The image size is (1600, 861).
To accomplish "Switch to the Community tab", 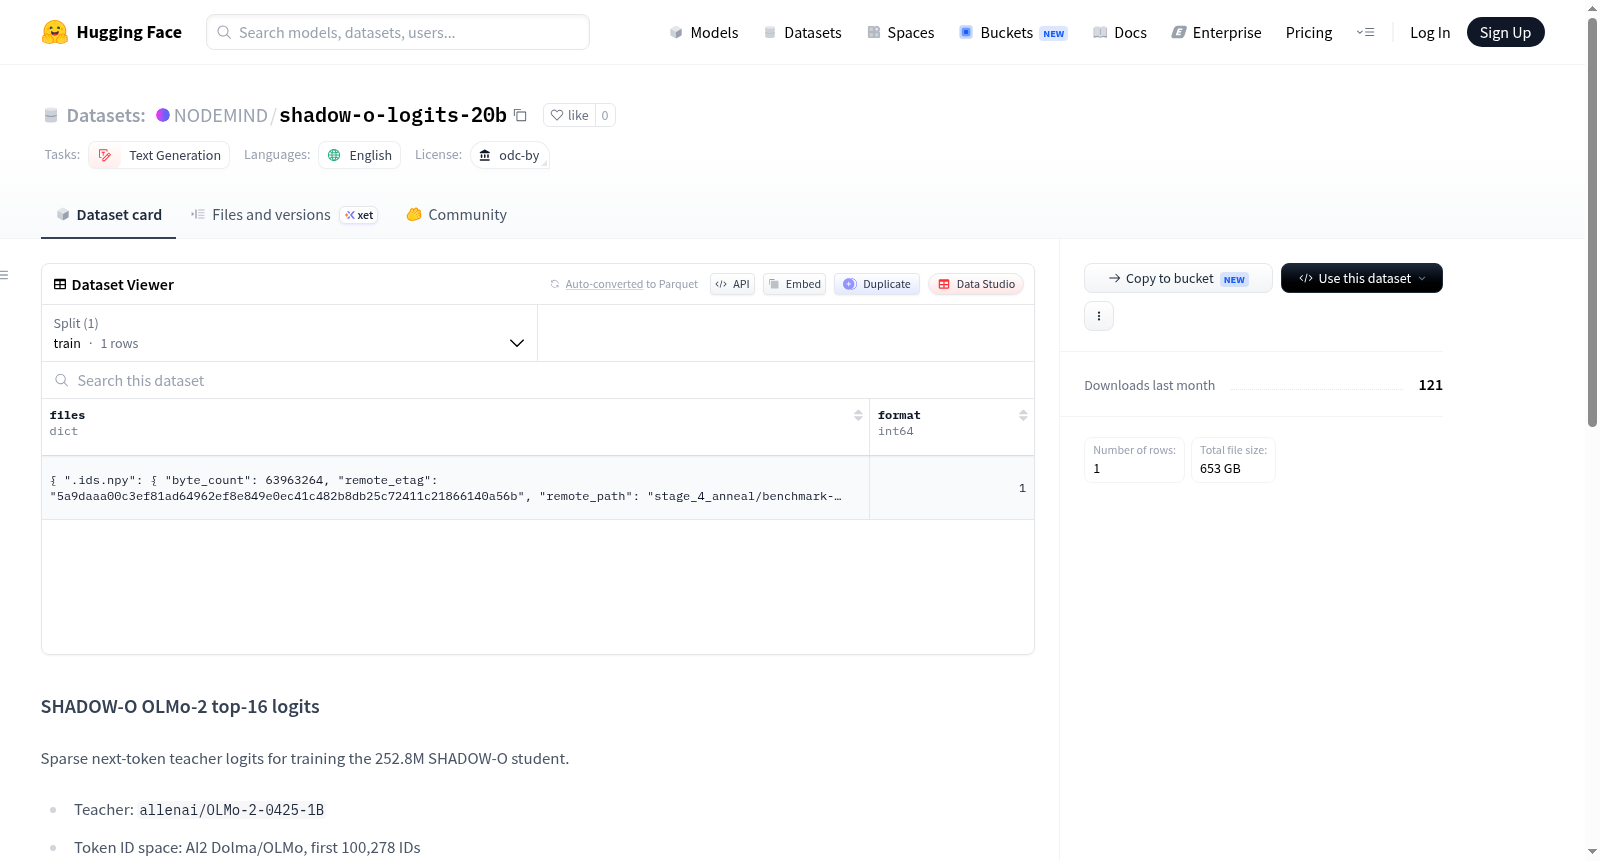I will click(x=457, y=215).
